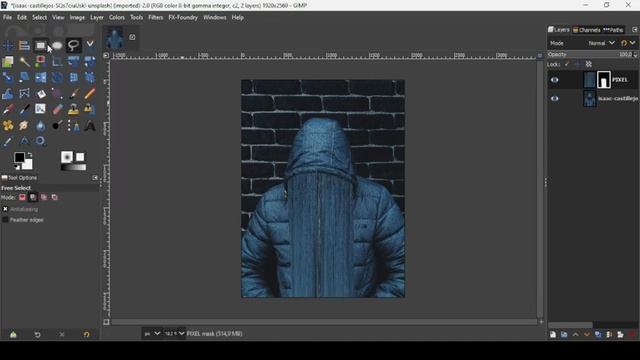Select the Dodge/Burn tool
This screenshot has width=640, height=360.
point(57,125)
